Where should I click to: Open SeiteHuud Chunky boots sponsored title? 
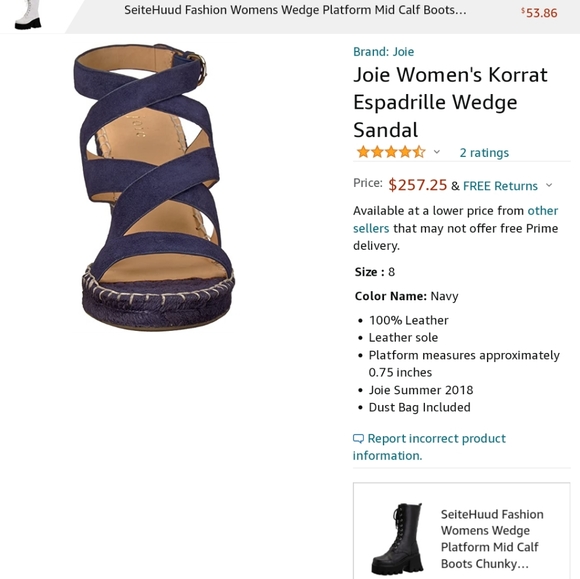coord(492,539)
